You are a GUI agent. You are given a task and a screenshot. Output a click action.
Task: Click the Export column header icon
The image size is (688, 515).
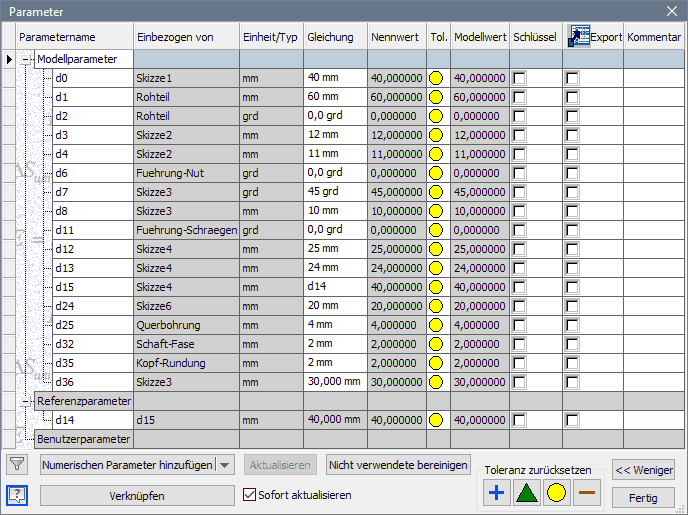(x=578, y=36)
